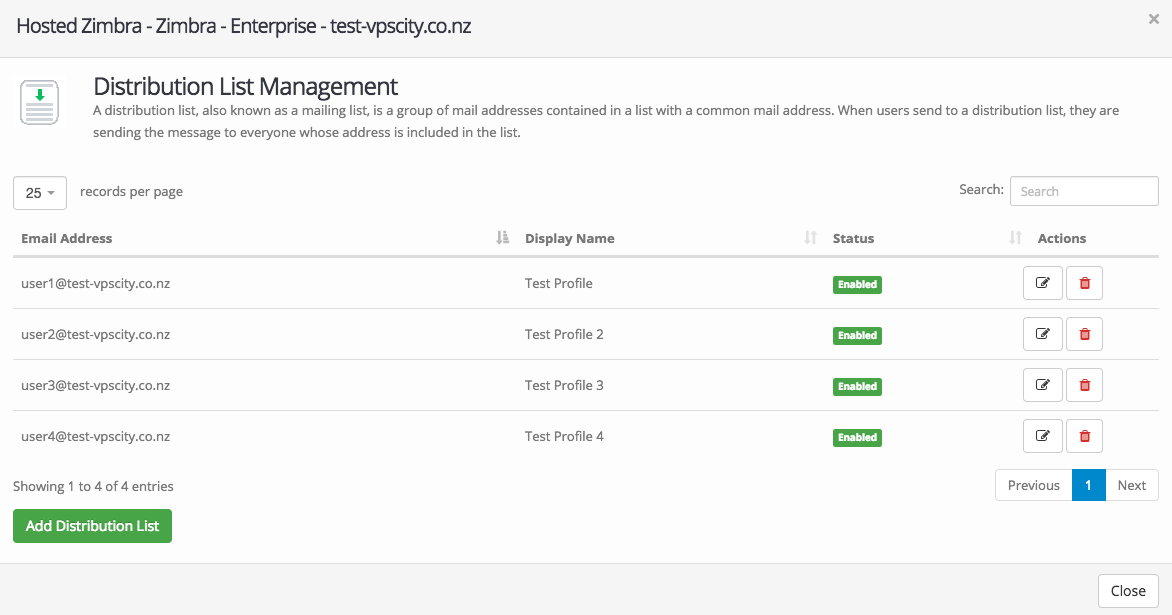Open the records per page dropdown
This screenshot has height=615, width=1172.
click(40, 193)
